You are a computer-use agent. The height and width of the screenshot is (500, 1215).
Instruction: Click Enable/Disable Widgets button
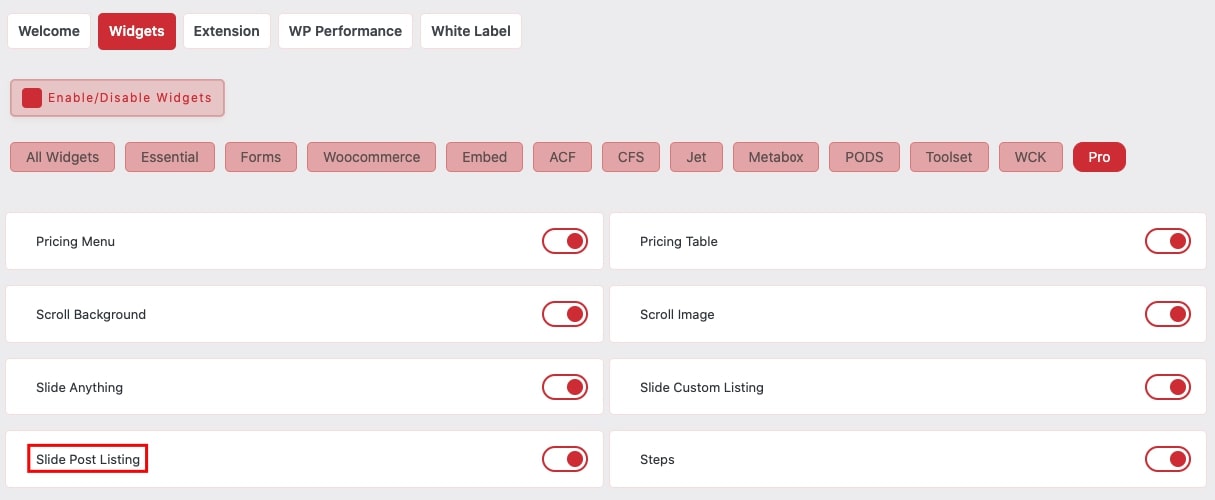(x=118, y=98)
